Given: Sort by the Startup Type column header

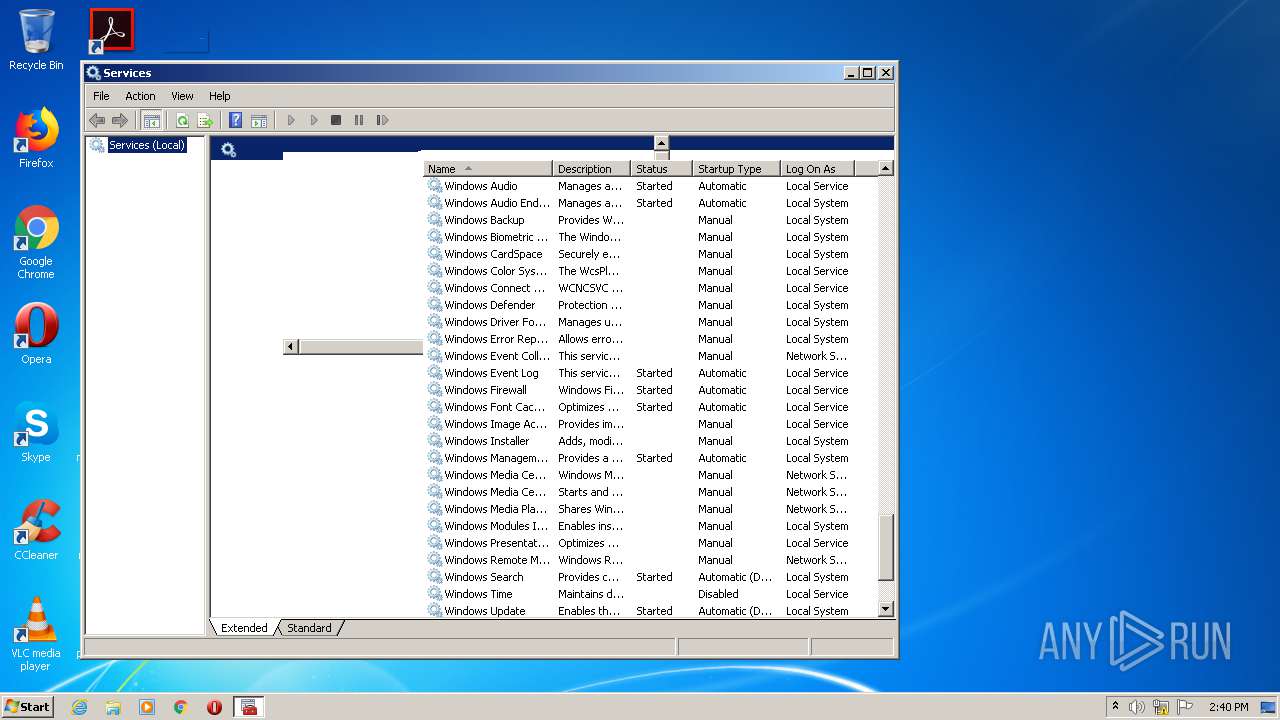Looking at the screenshot, I should coord(736,169).
